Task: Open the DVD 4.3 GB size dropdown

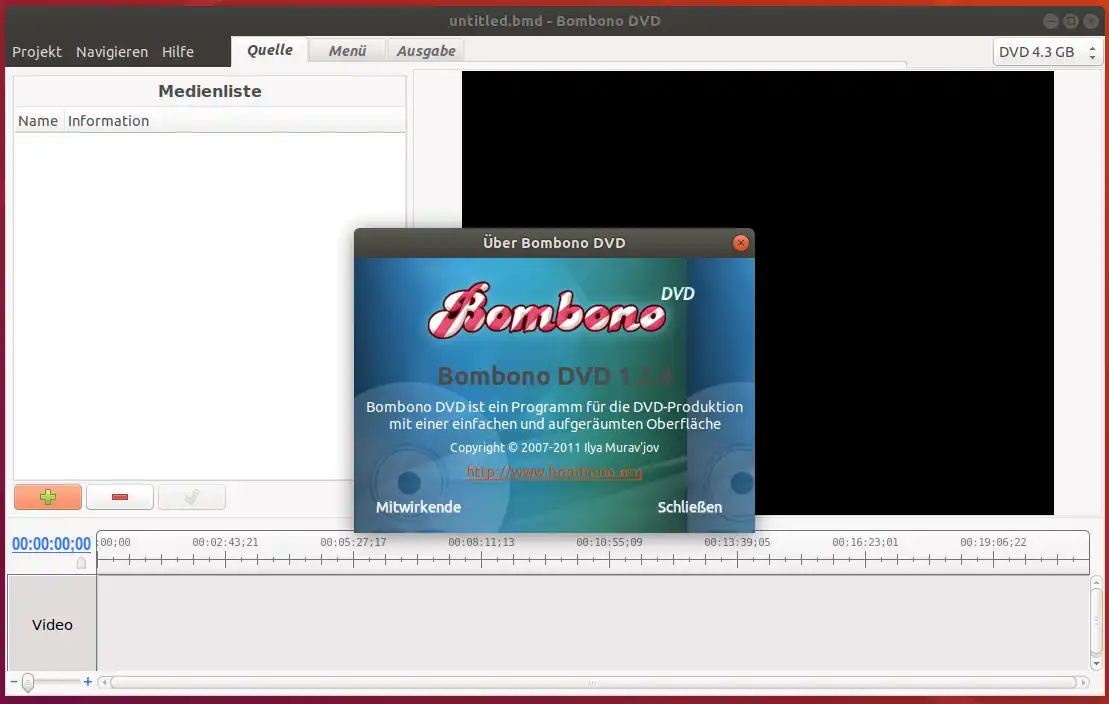Action: click(1047, 52)
